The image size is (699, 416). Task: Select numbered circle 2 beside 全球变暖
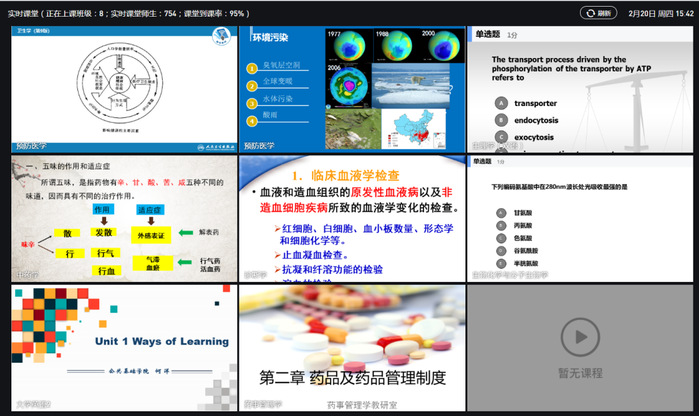point(252,86)
